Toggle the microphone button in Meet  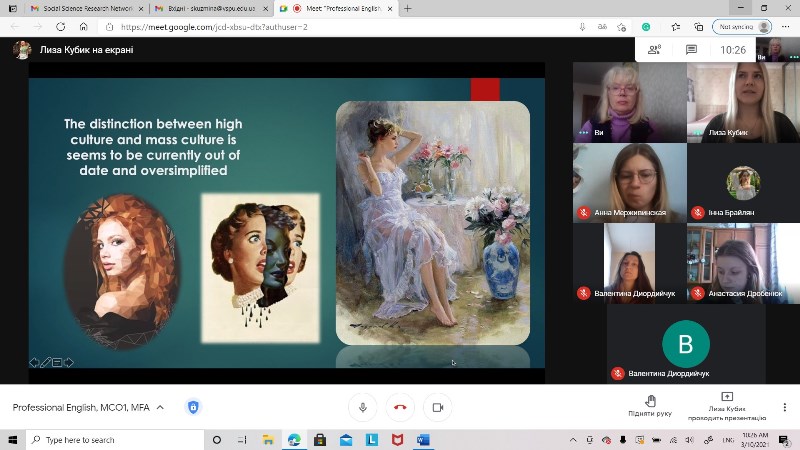(363, 407)
